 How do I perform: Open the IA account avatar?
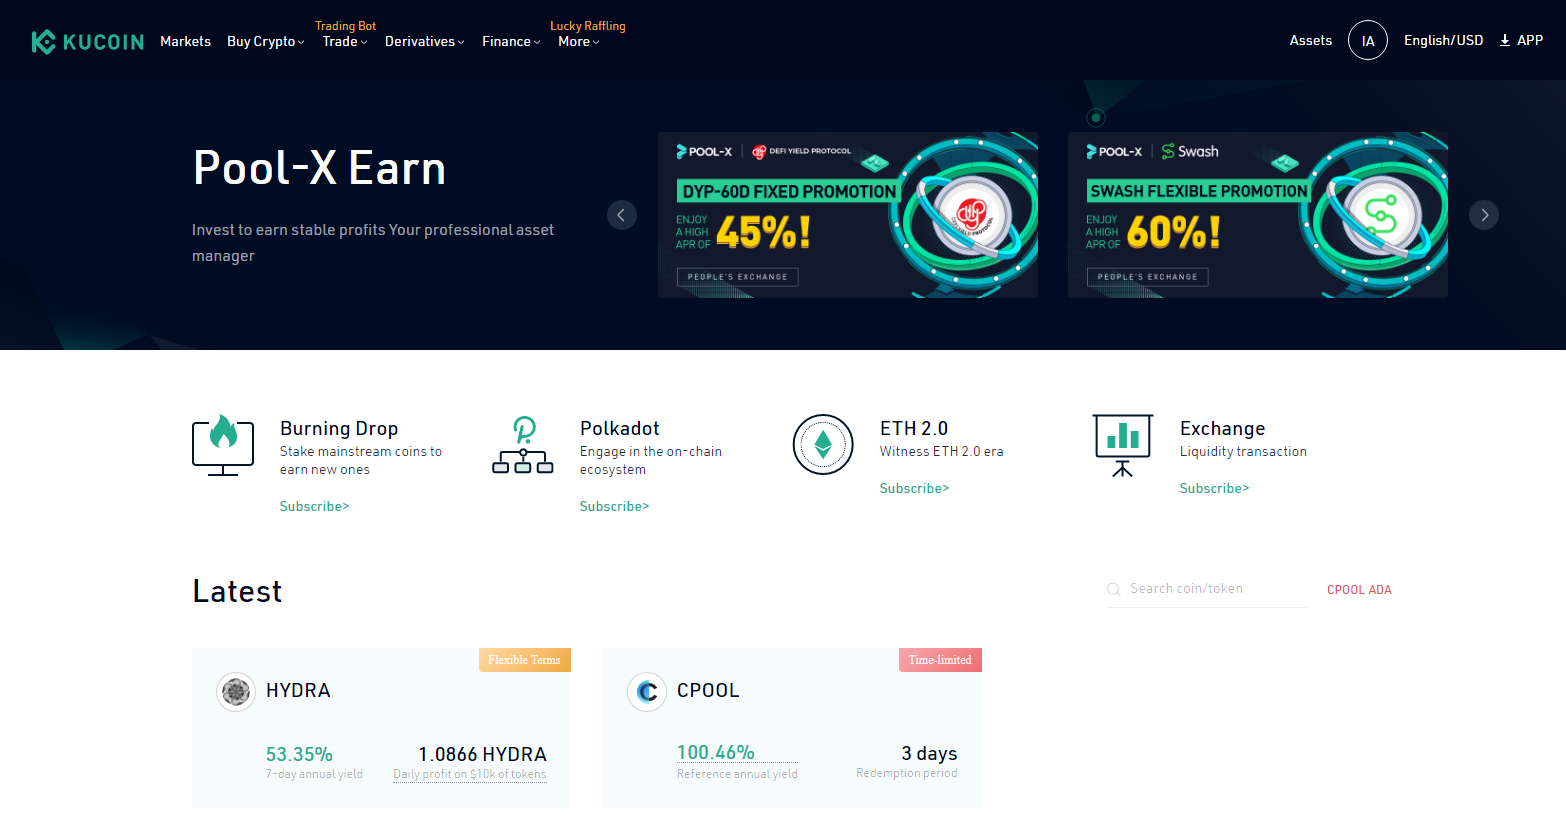point(1368,41)
